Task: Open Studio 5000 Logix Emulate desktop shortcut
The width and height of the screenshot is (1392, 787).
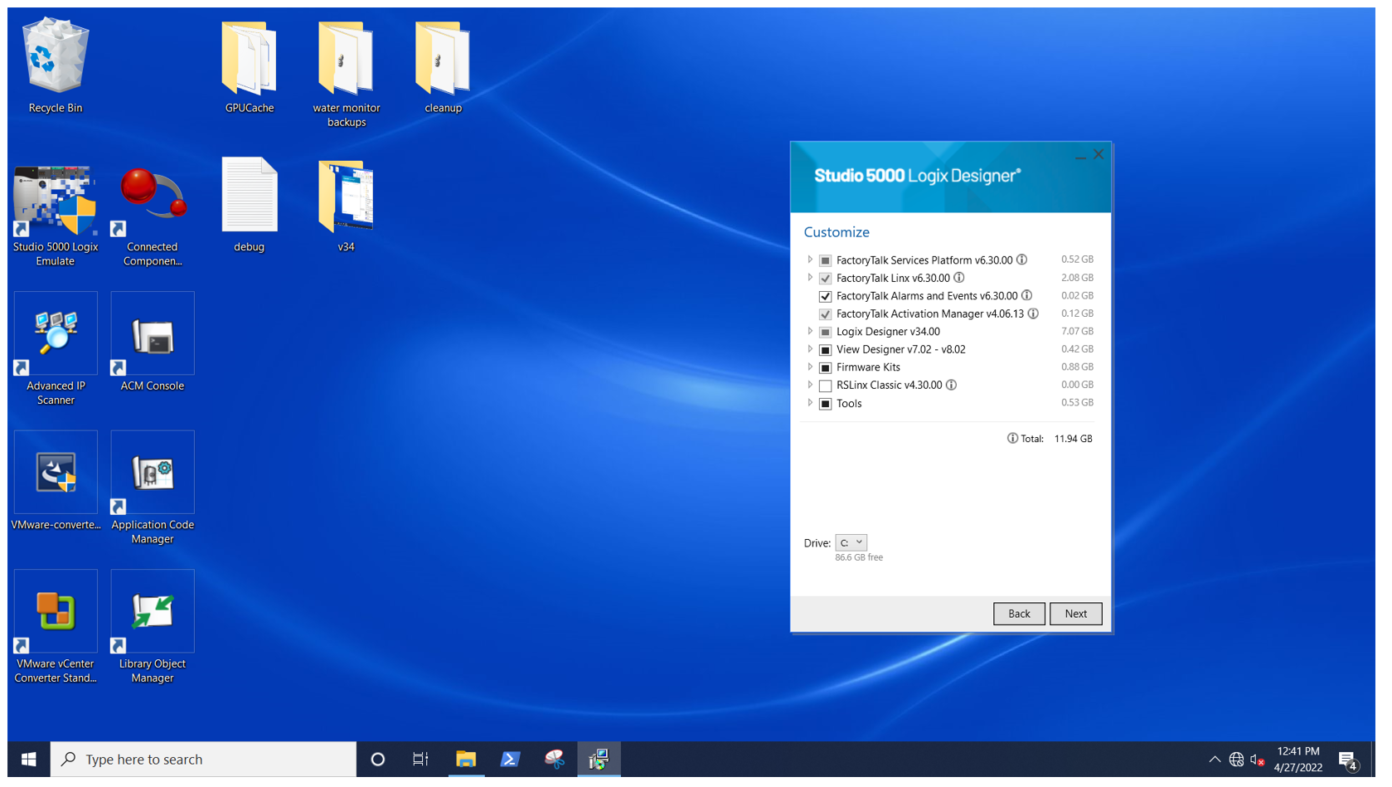Action: (x=55, y=205)
